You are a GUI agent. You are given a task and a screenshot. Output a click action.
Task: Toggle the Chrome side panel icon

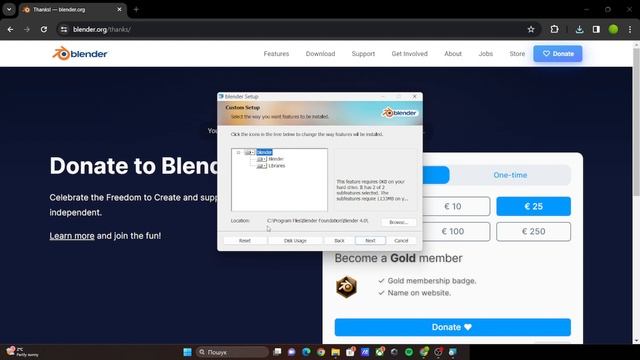click(596, 29)
